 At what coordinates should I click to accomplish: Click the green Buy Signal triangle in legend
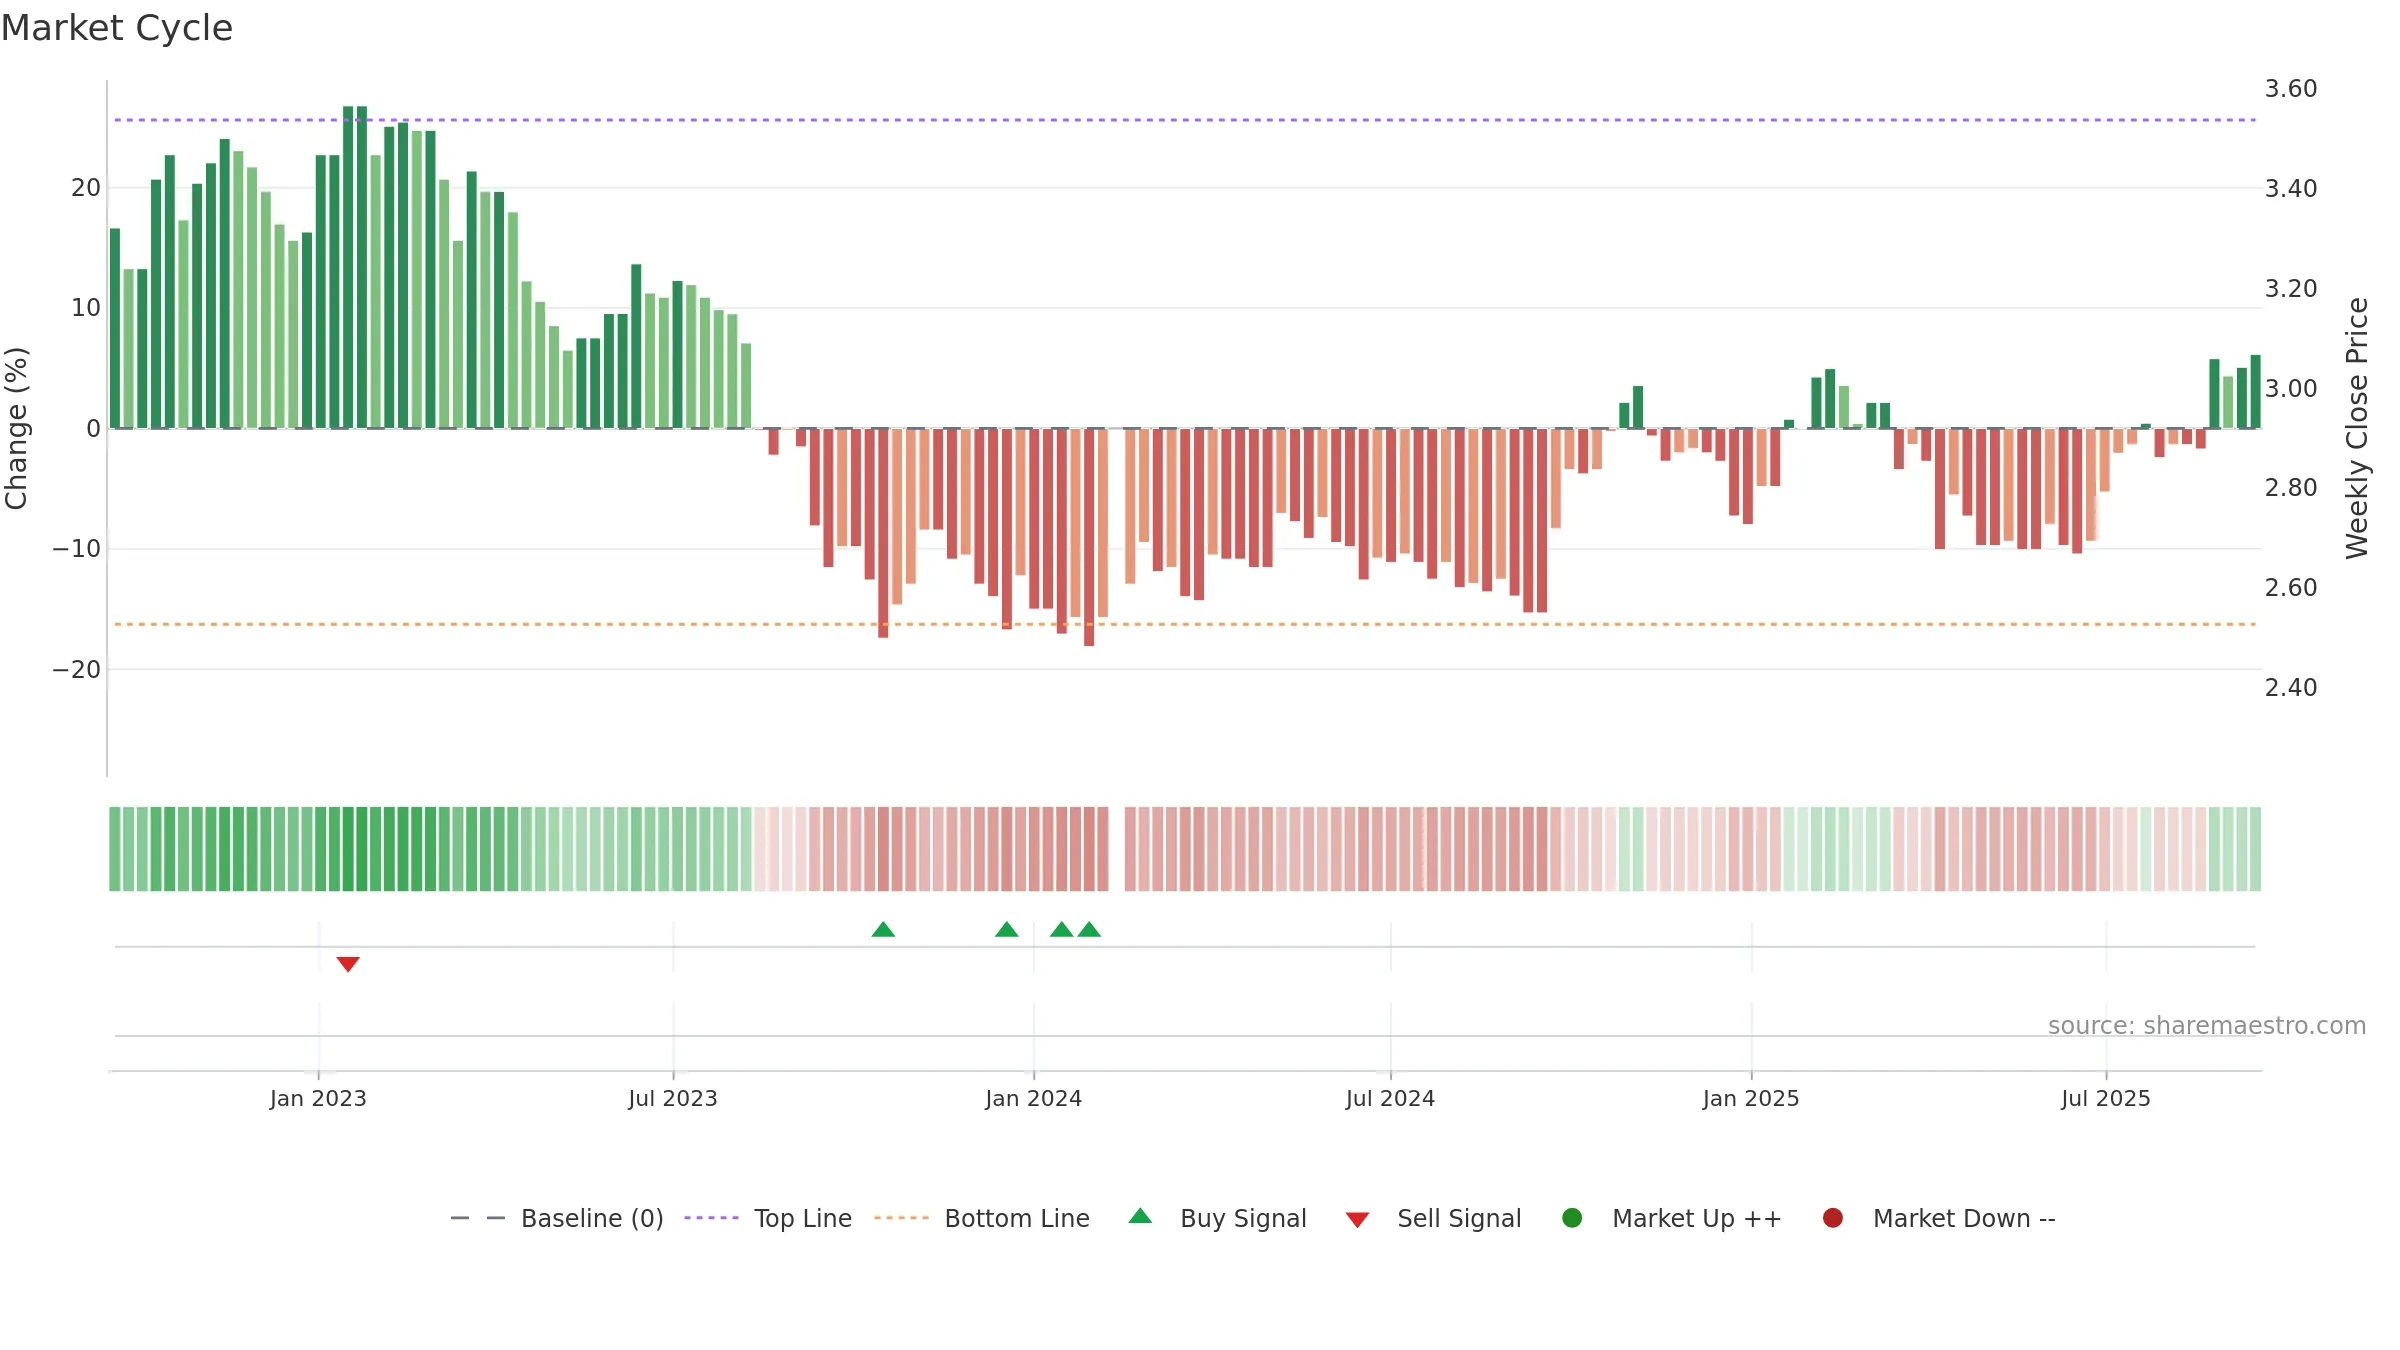1140,1216
